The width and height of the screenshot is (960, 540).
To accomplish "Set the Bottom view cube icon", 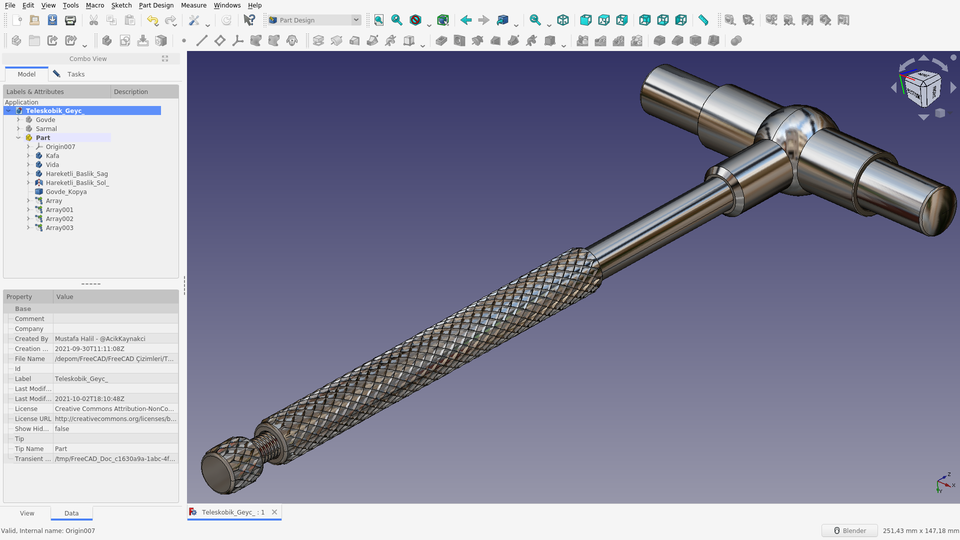I will [x=662, y=20].
